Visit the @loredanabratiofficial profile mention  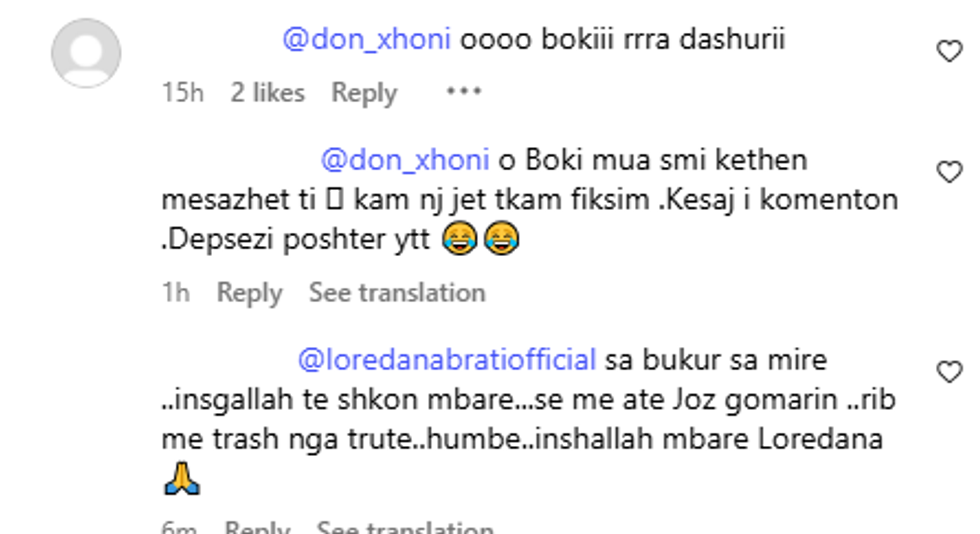tap(447, 359)
